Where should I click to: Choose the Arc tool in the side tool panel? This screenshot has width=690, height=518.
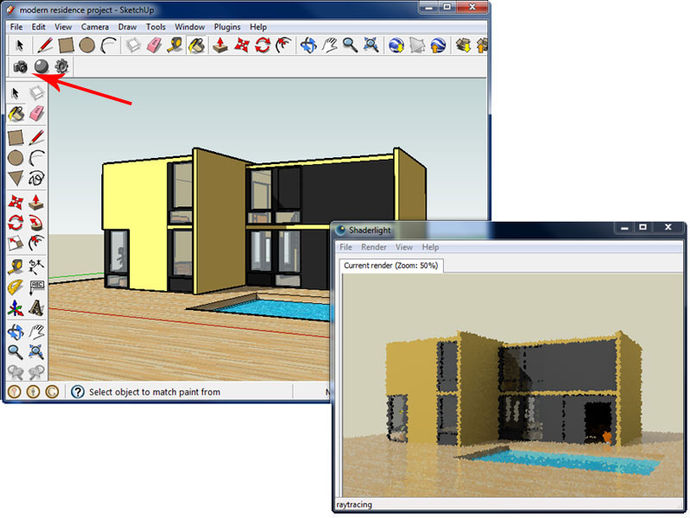[37, 158]
